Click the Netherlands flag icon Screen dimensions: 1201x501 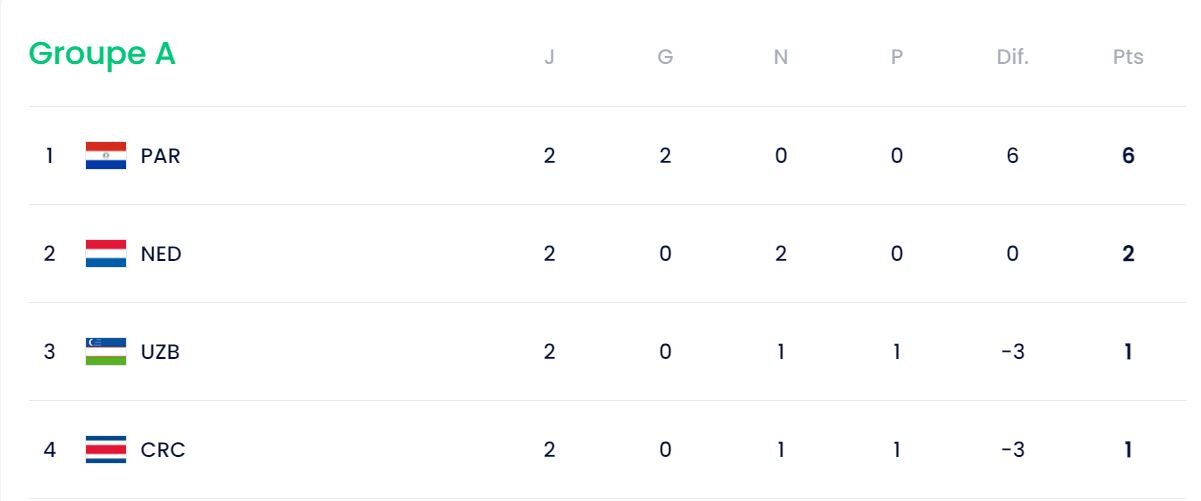[x=106, y=254]
